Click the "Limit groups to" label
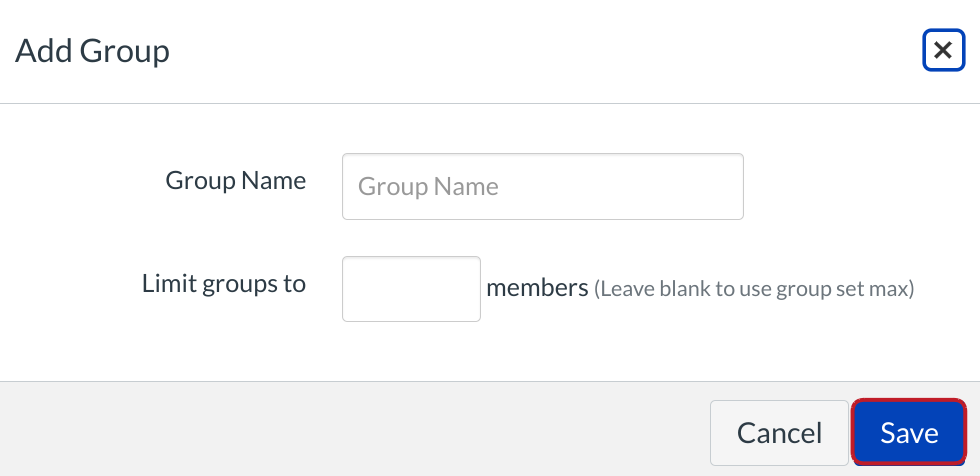Screen dimensions: 980x476 pyautogui.click(x=224, y=283)
